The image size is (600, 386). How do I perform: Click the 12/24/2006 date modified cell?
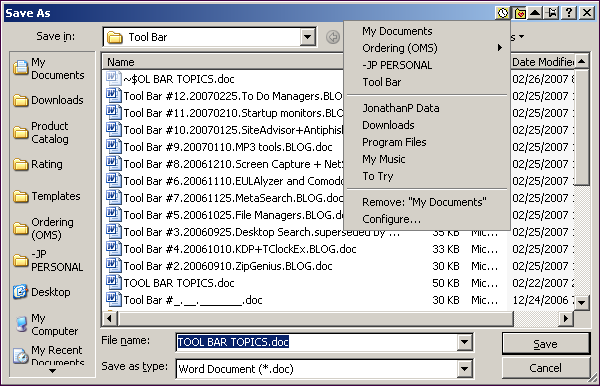point(543,300)
